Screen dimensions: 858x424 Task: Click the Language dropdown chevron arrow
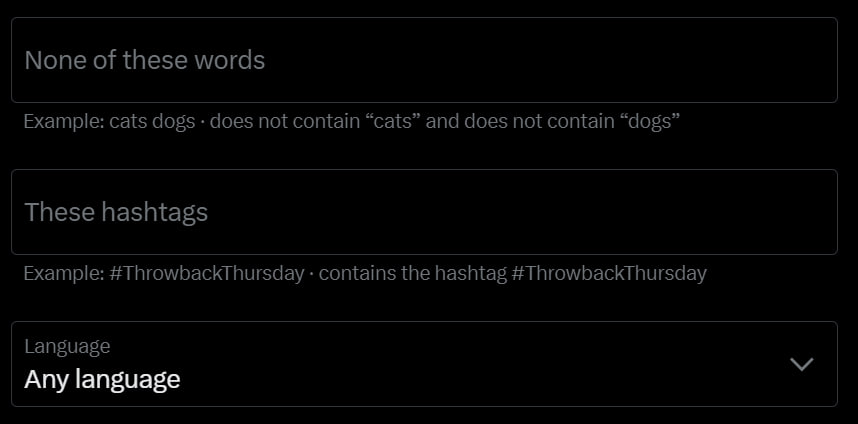click(x=801, y=364)
